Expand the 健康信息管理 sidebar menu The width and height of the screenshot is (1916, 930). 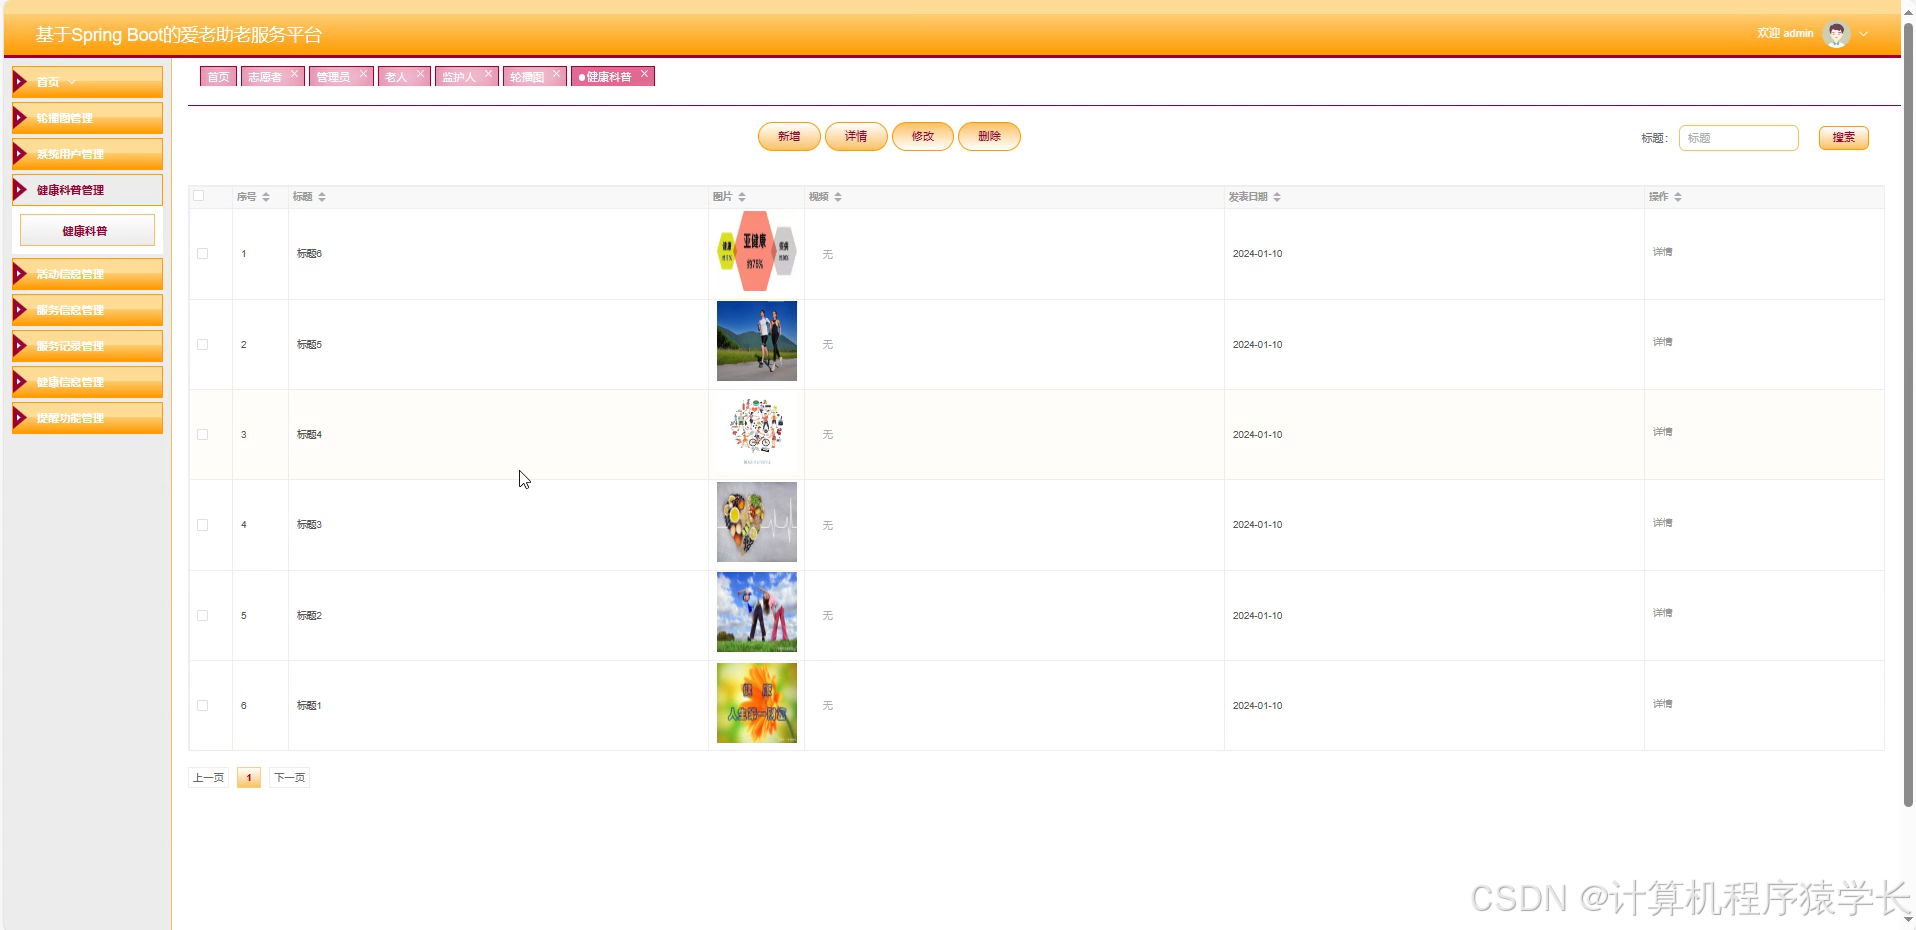click(87, 382)
